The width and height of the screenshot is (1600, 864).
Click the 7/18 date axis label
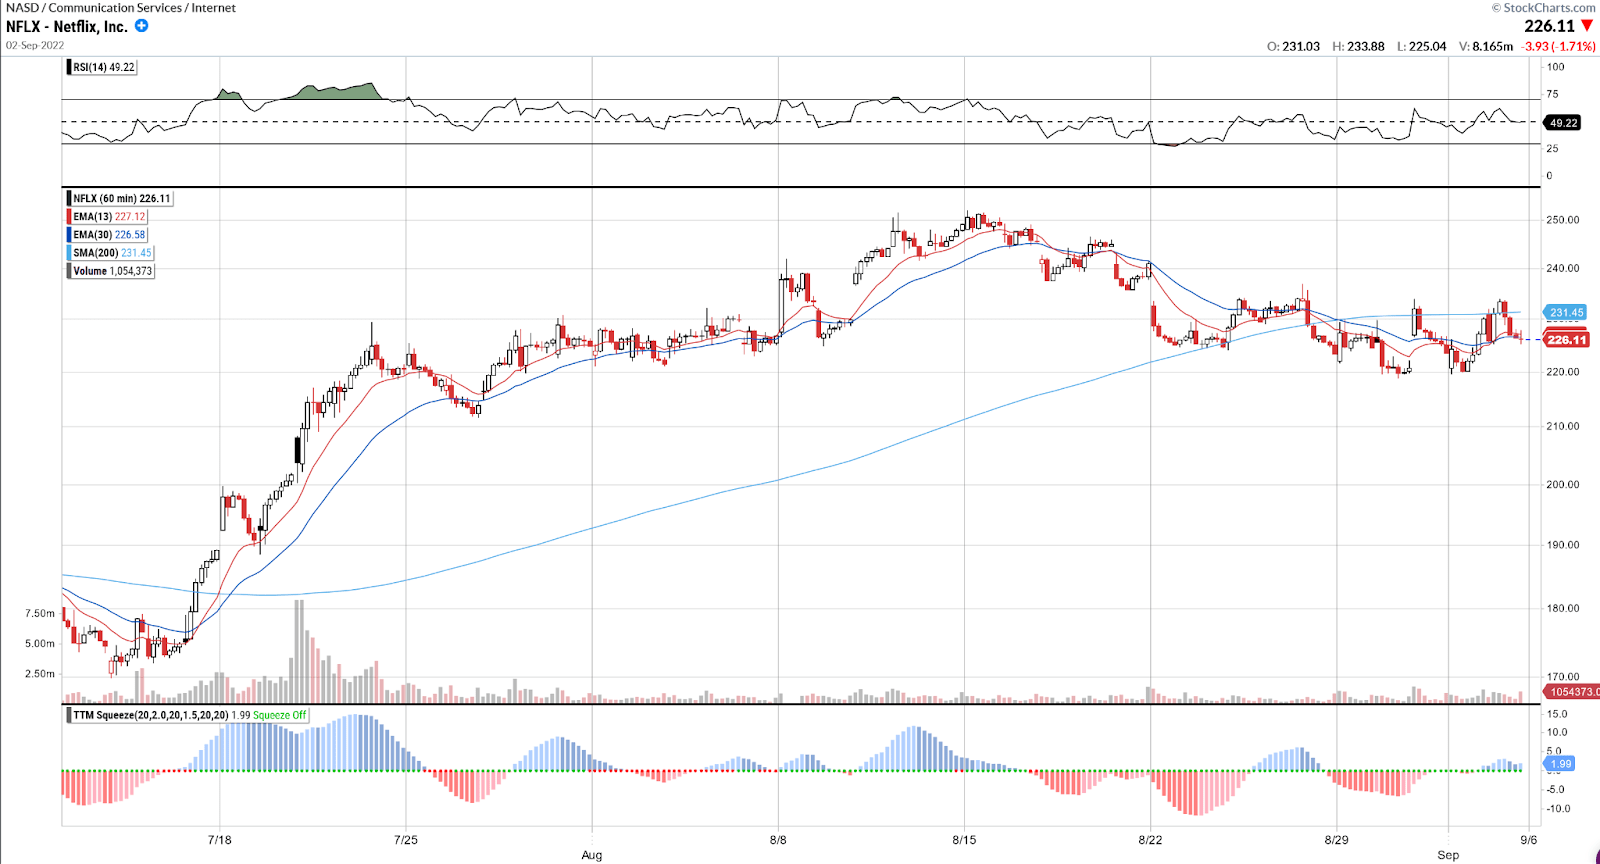click(x=219, y=840)
